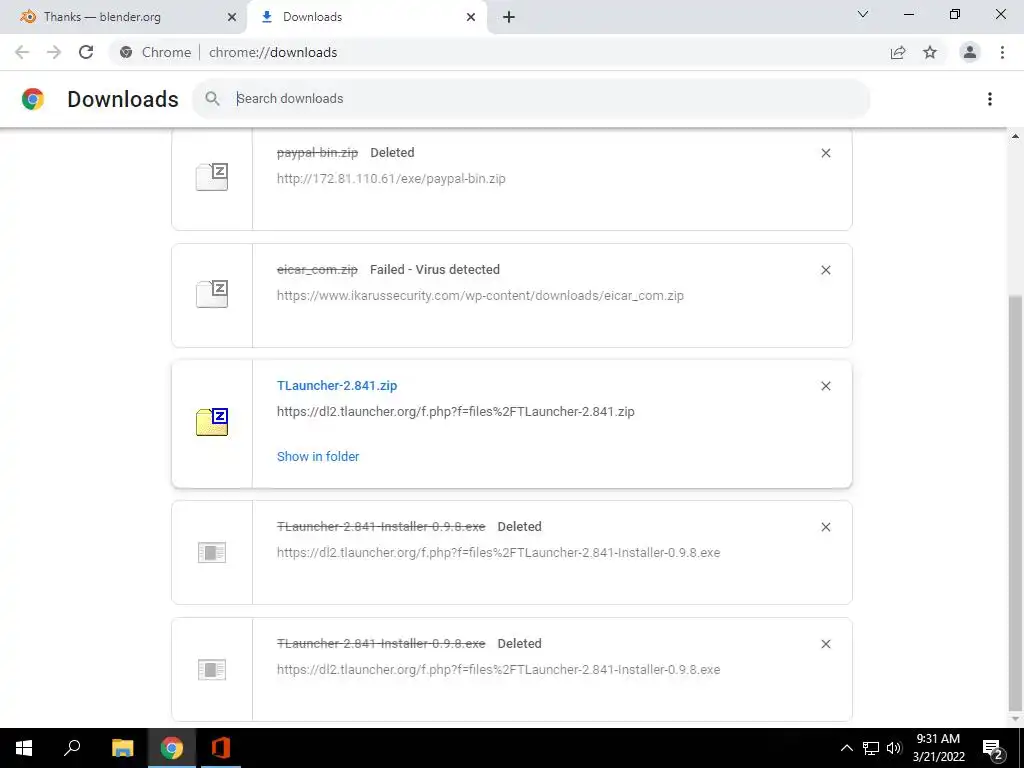1024x768 pixels.
Task: Click the search magnifier icon in Downloads
Action: 212,99
